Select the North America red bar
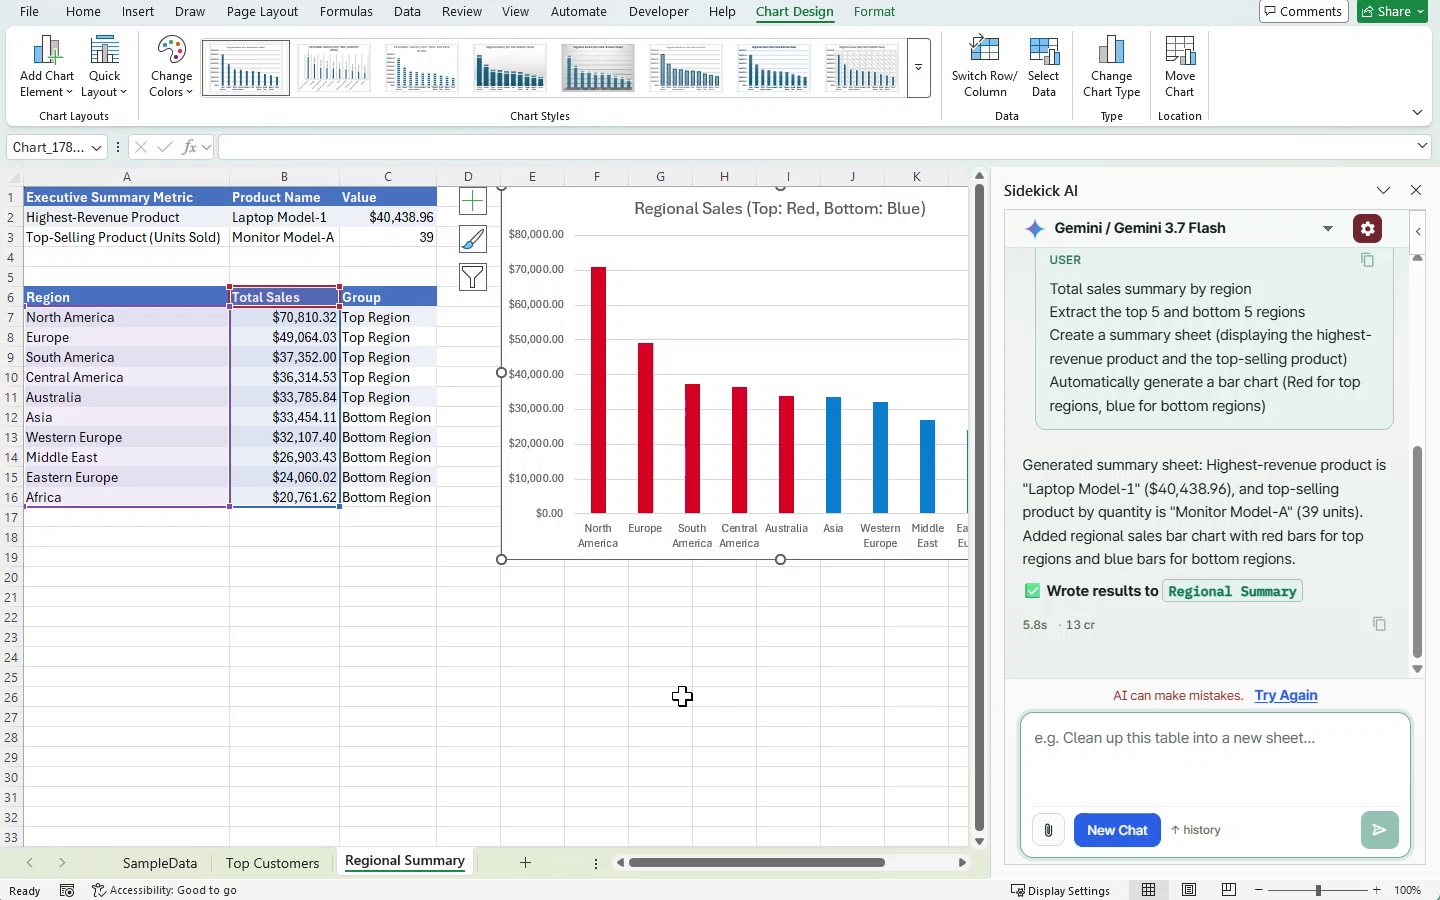The width and height of the screenshot is (1440, 900). (598, 390)
